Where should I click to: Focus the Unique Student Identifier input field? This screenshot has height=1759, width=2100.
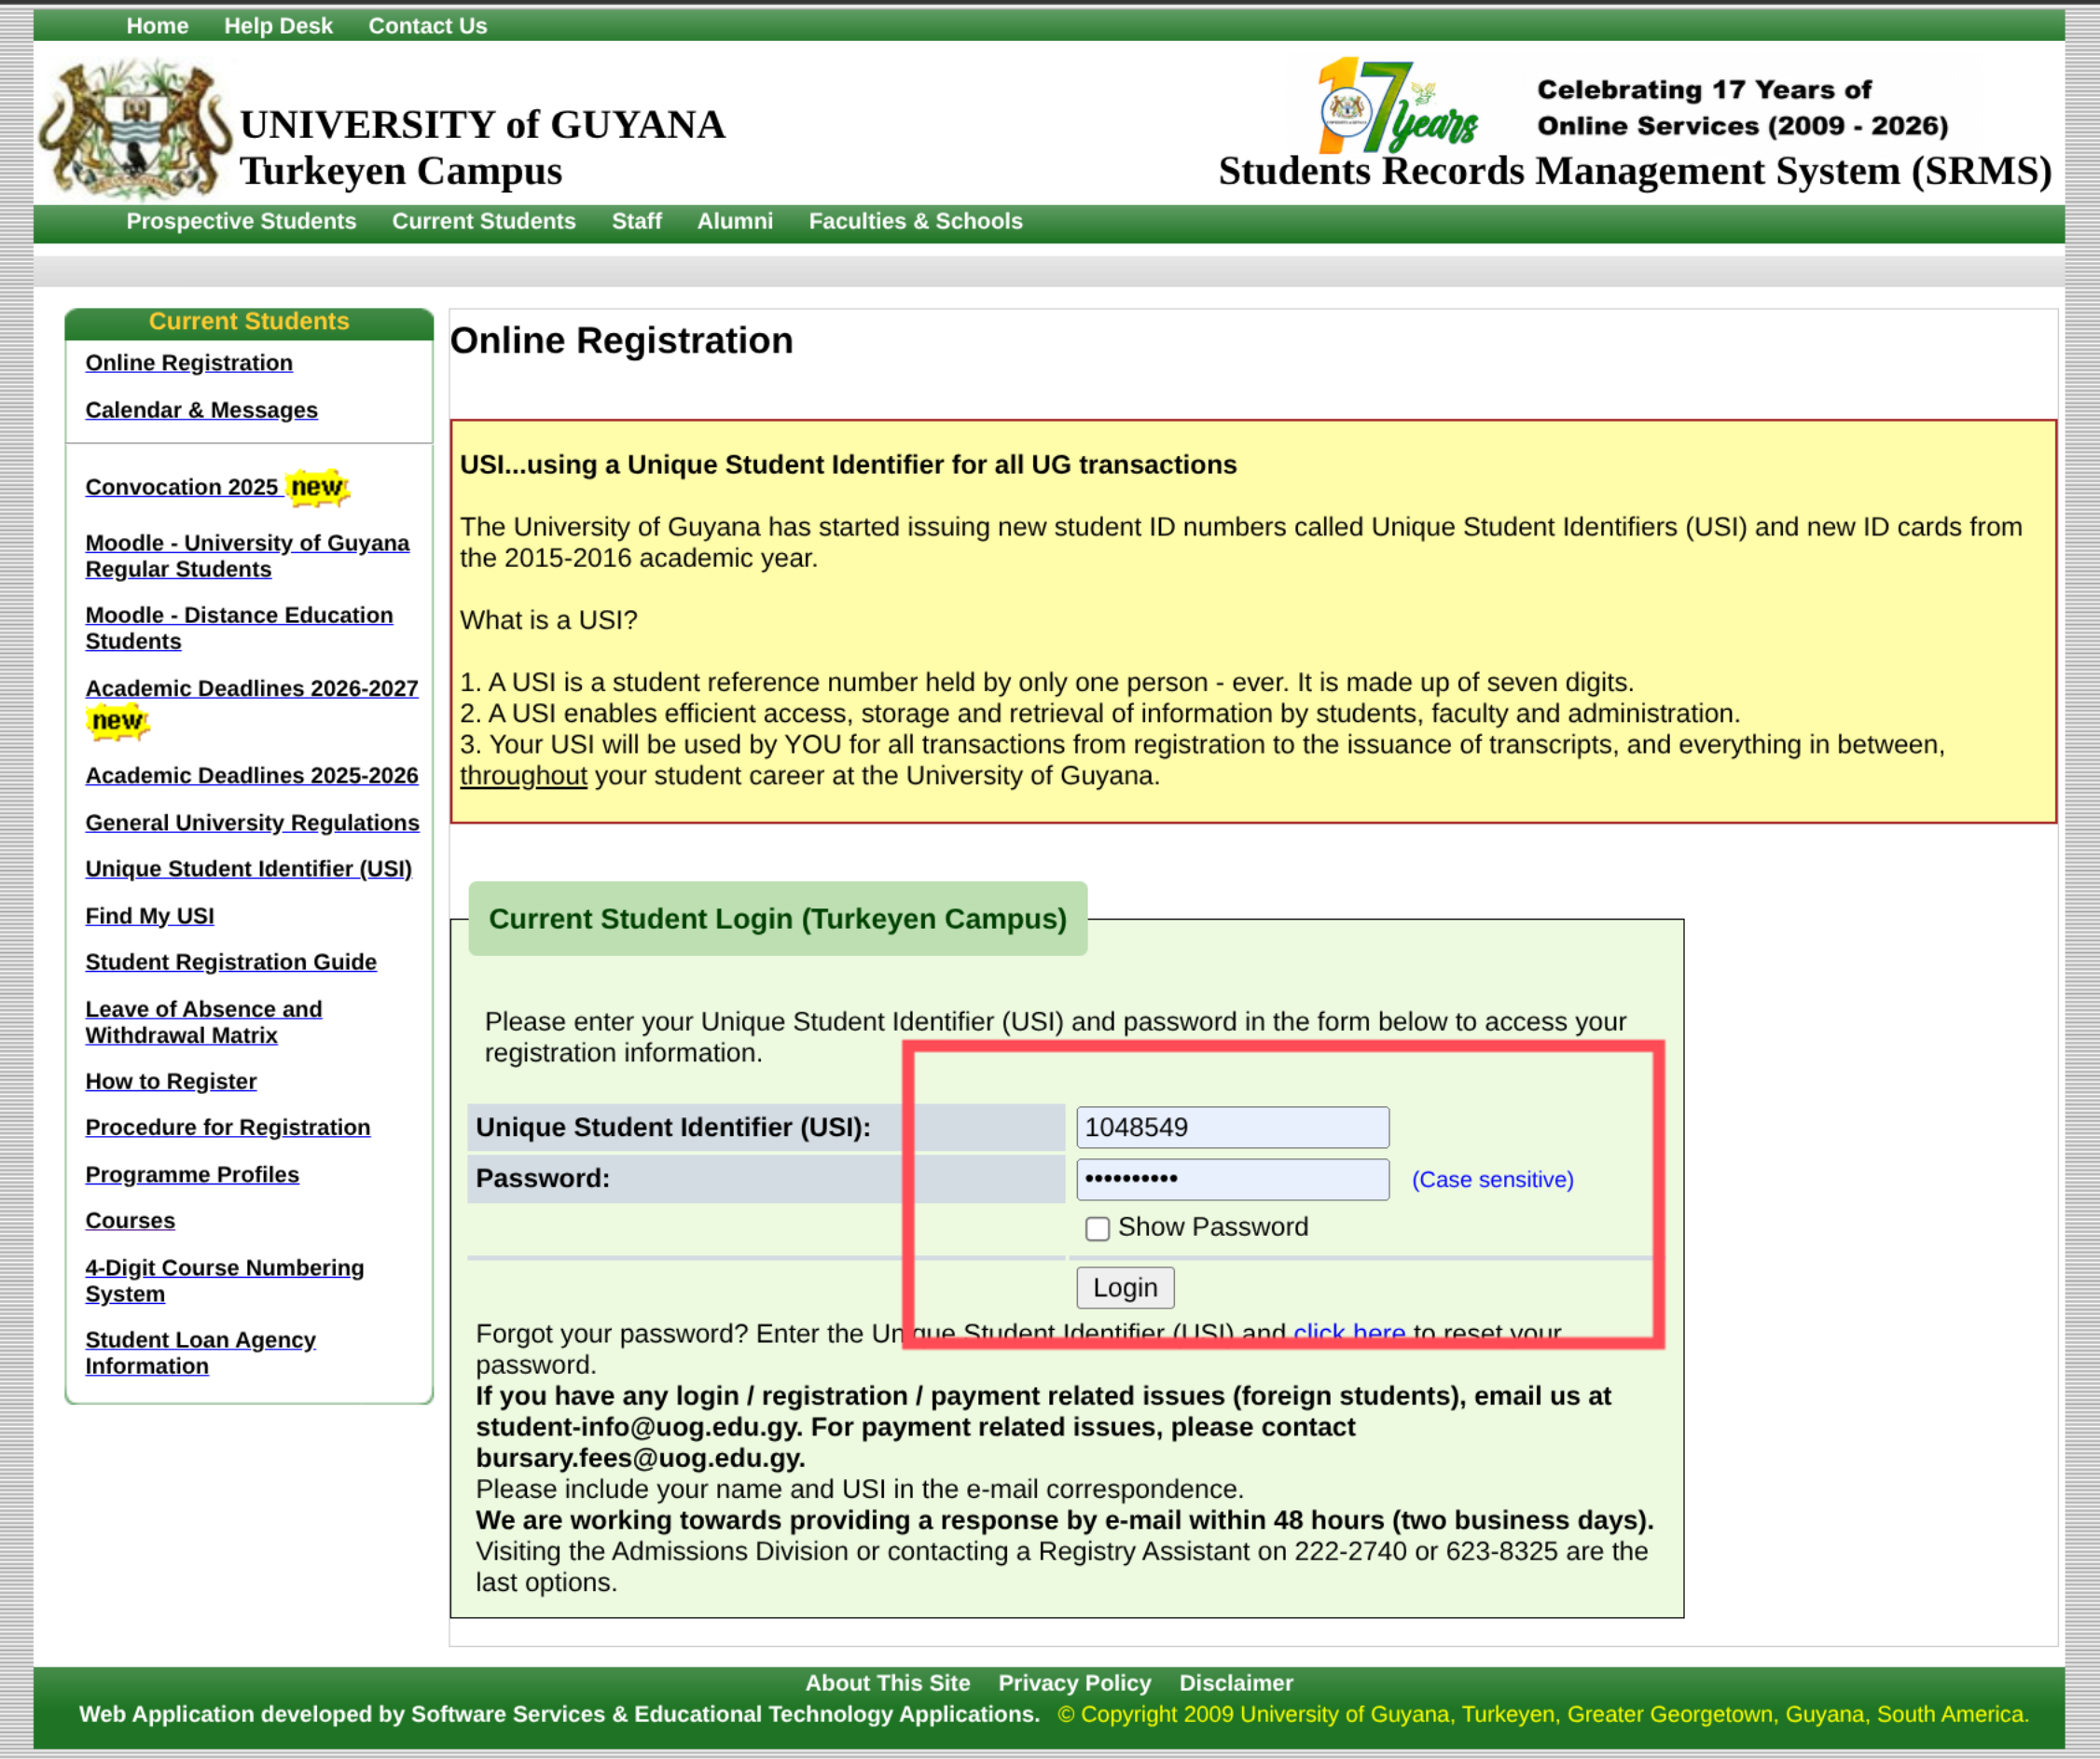1232,1127
